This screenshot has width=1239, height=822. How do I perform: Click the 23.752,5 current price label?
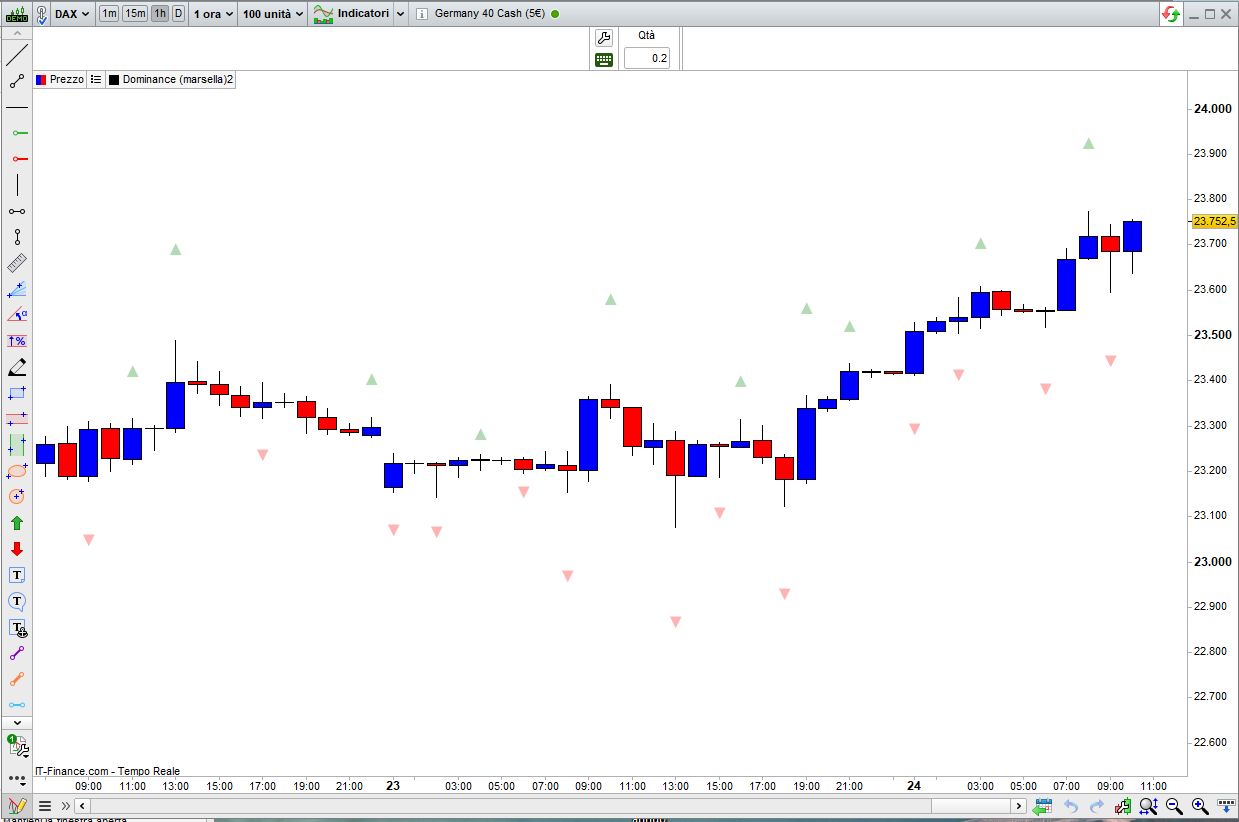[x=1214, y=221]
